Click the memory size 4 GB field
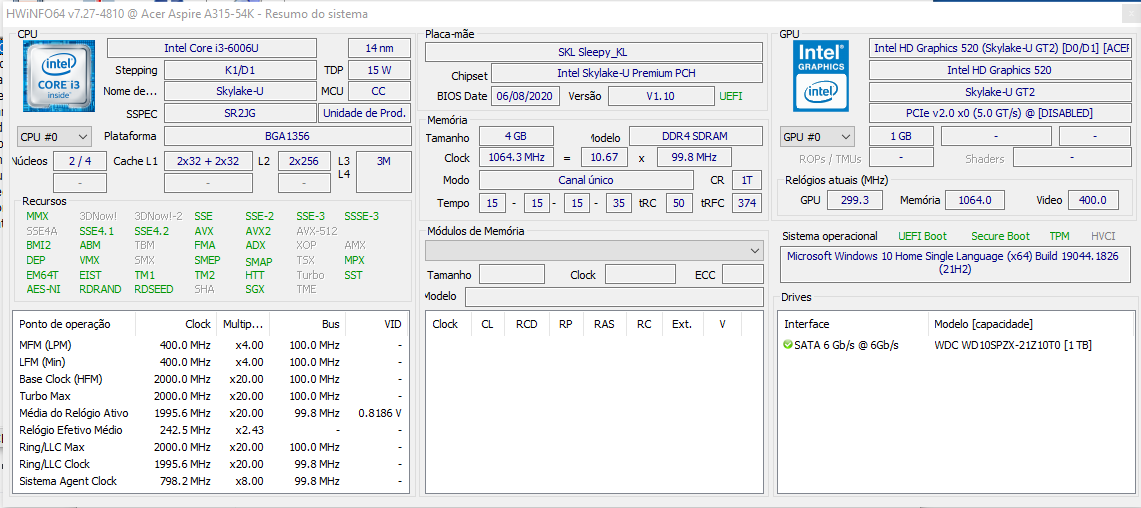Screen dimensions: 1141x508 (x=516, y=136)
